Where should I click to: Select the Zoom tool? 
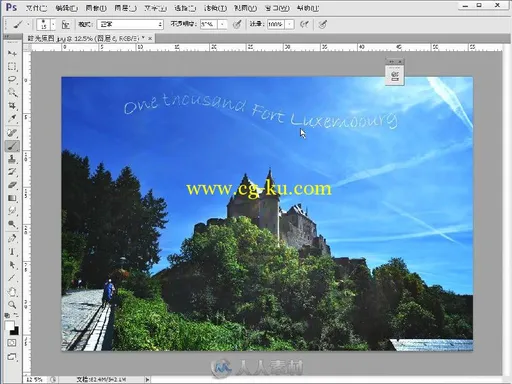pos(12,305)
